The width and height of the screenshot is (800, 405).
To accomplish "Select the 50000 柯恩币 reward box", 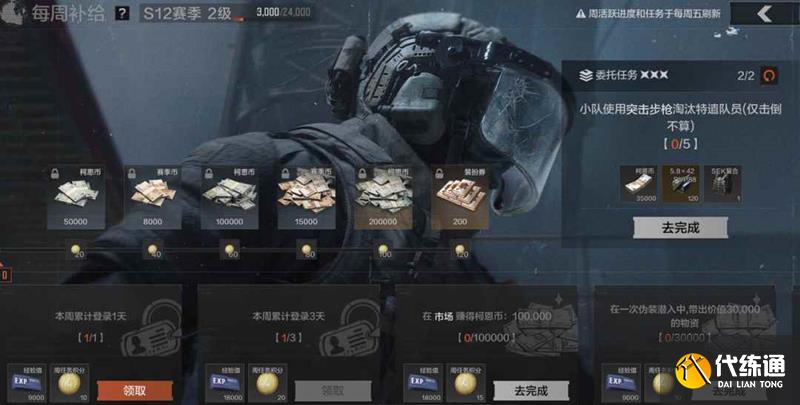I will (76, 197).
